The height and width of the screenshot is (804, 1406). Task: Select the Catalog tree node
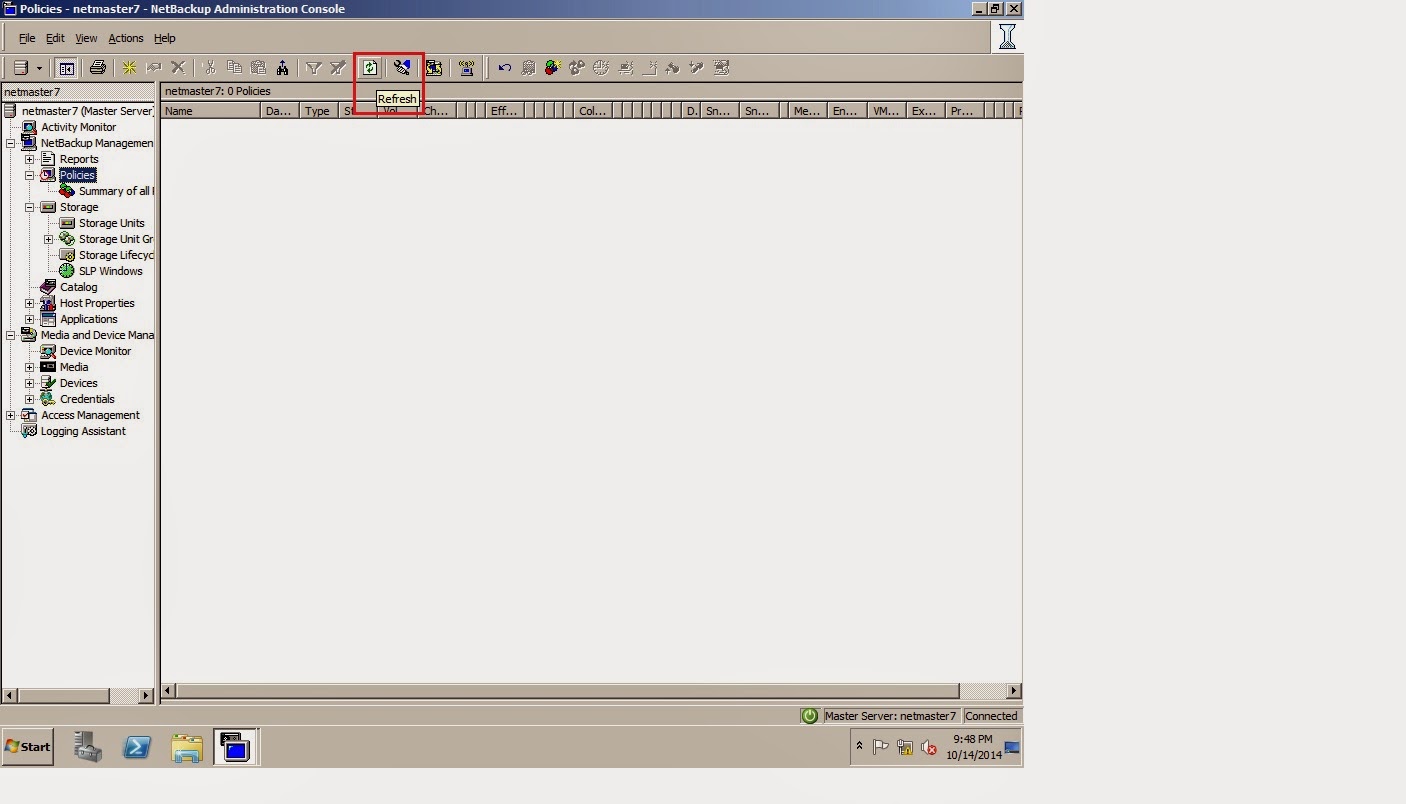point(78,287)
